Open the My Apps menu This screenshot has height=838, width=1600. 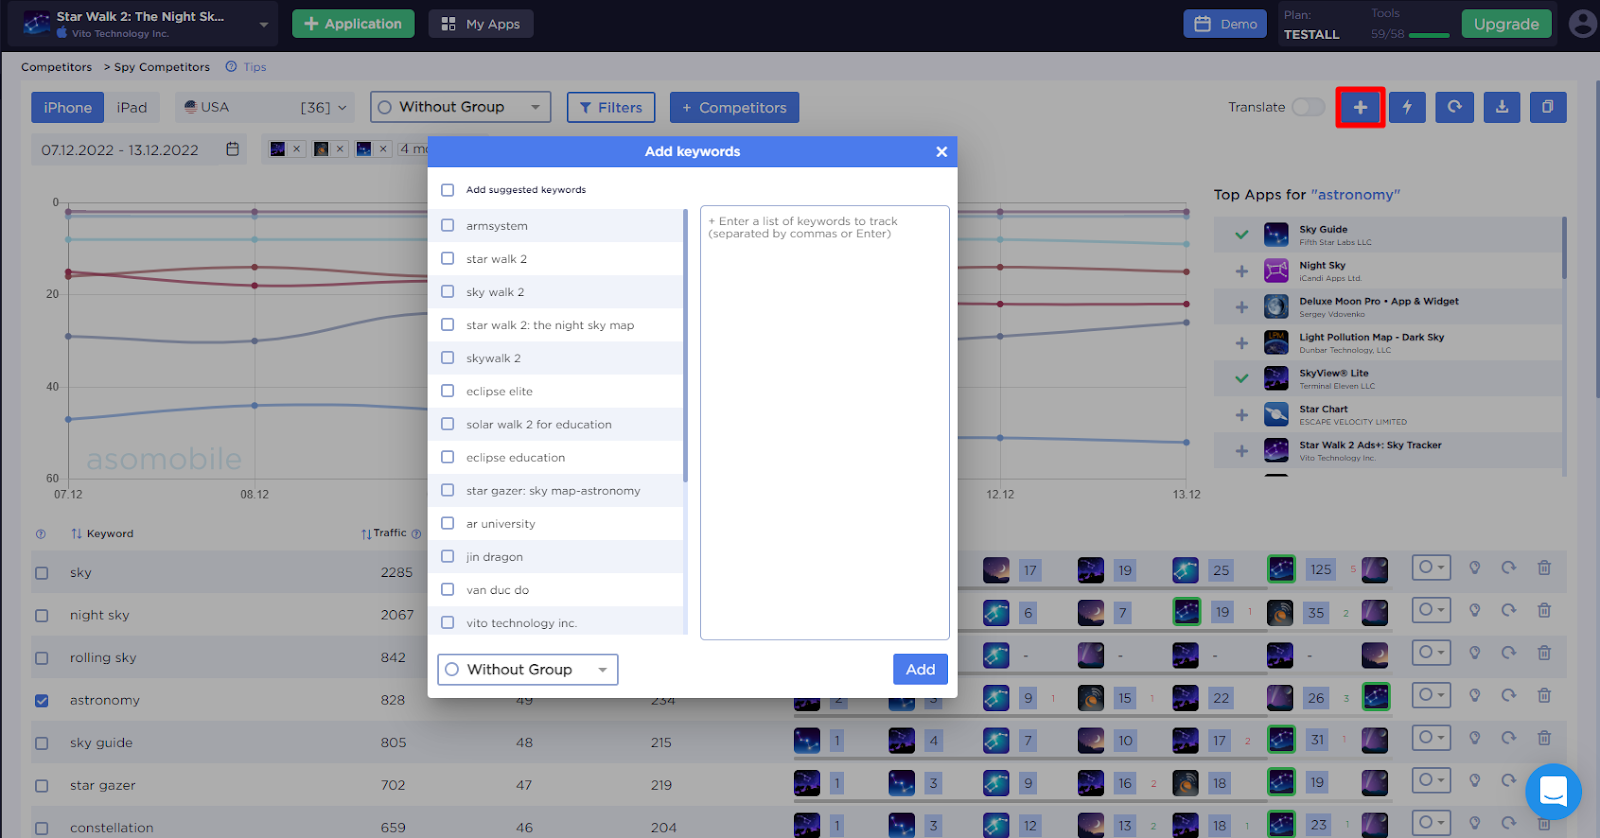click(481, 24)
